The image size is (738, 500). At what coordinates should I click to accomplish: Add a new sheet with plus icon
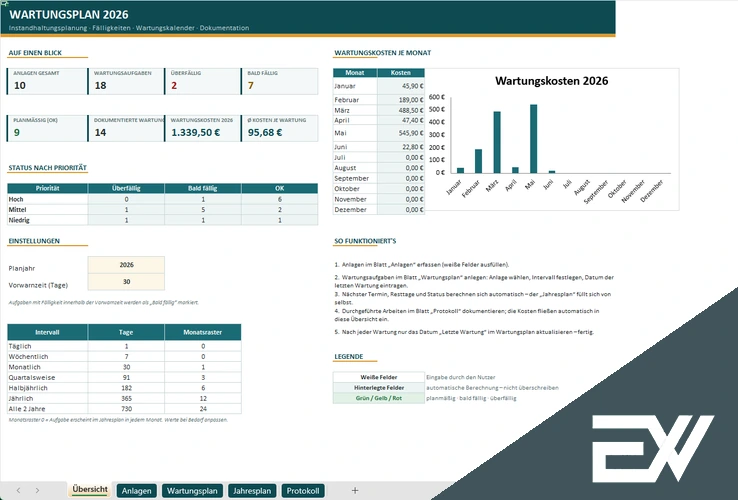(355, 491)
